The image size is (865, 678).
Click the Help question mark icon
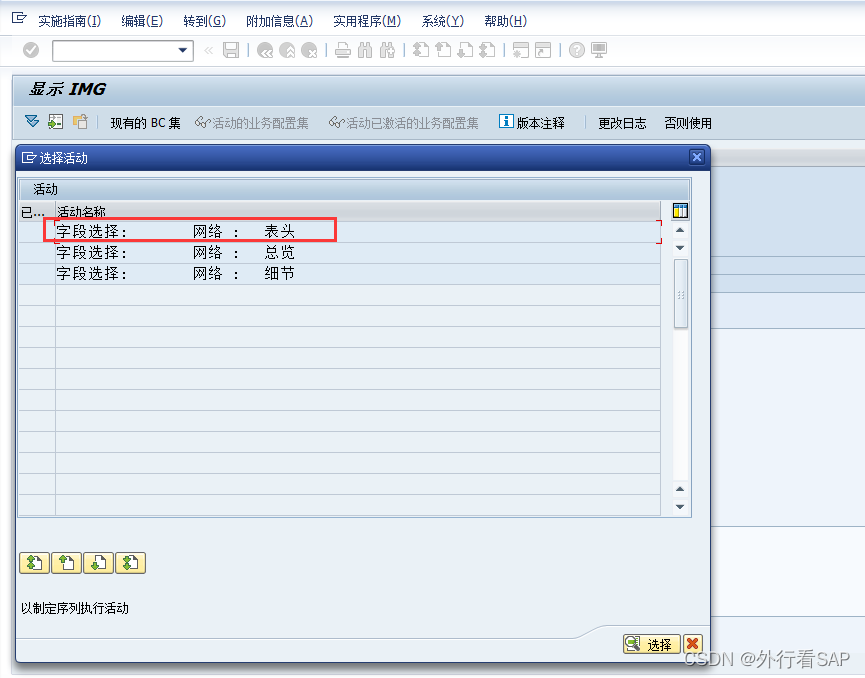click(x=576, y=50)
